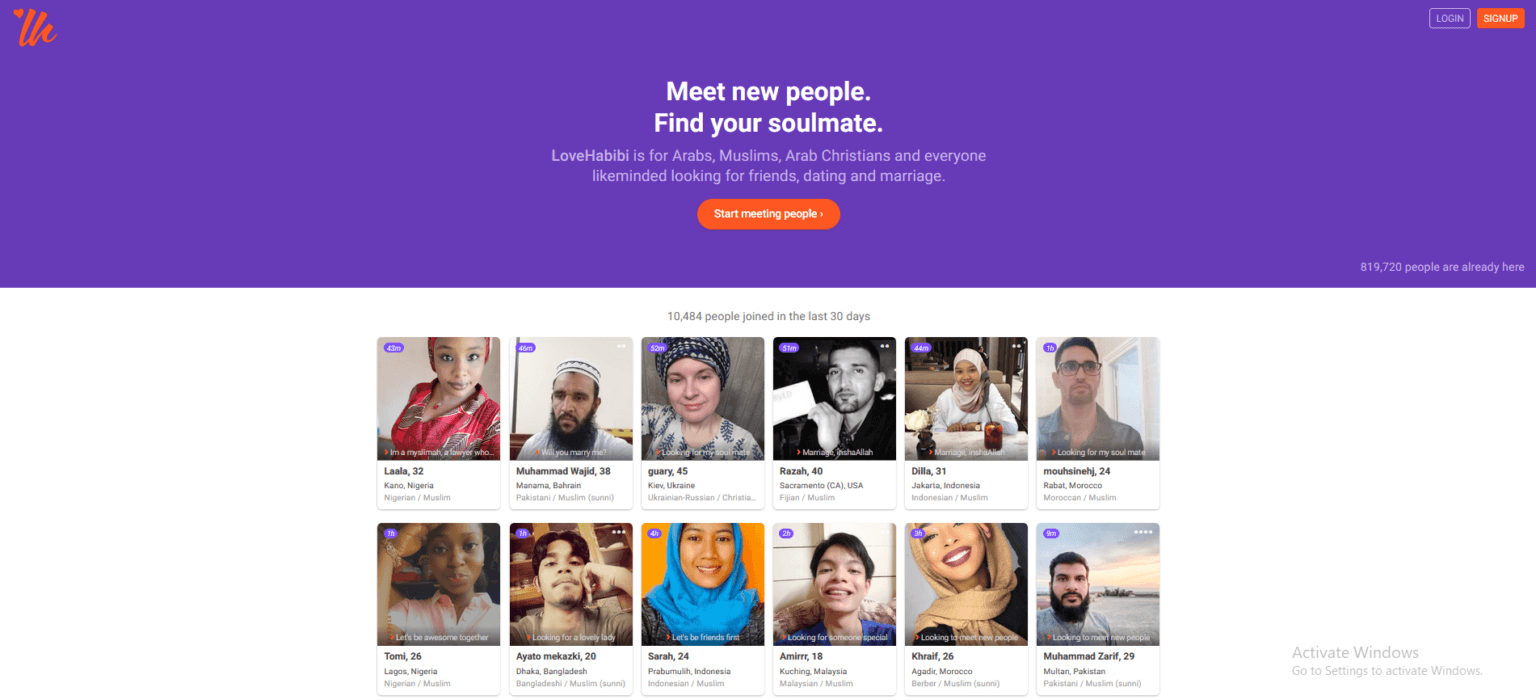Click the 4h badge on Sarah's card
The image size is (1536, 700).
point(656,532)
